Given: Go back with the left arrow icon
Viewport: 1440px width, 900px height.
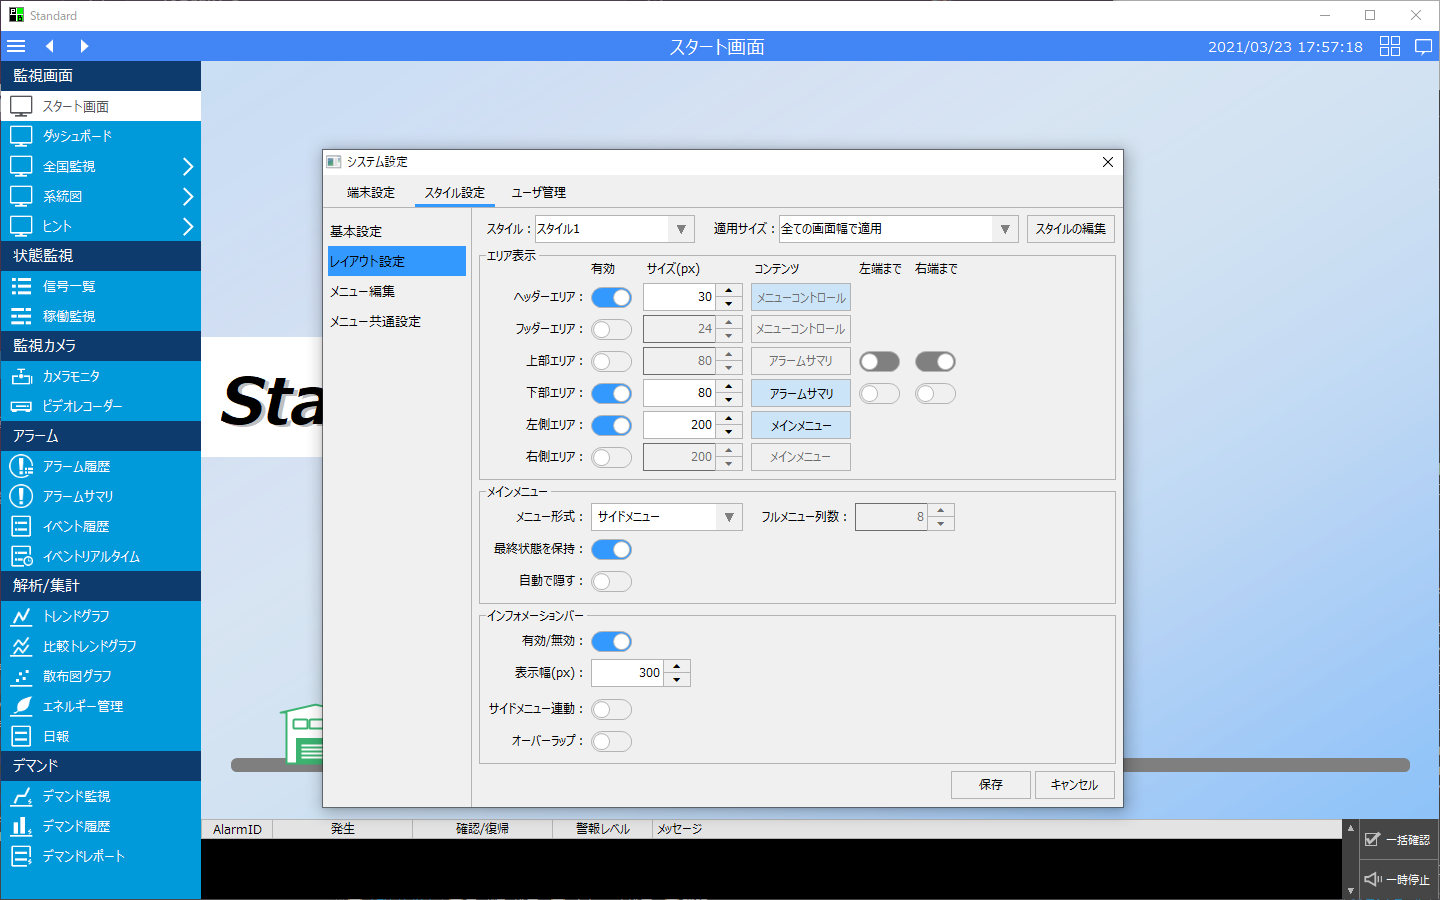Looking at the screenshot, I should (49, 46).
